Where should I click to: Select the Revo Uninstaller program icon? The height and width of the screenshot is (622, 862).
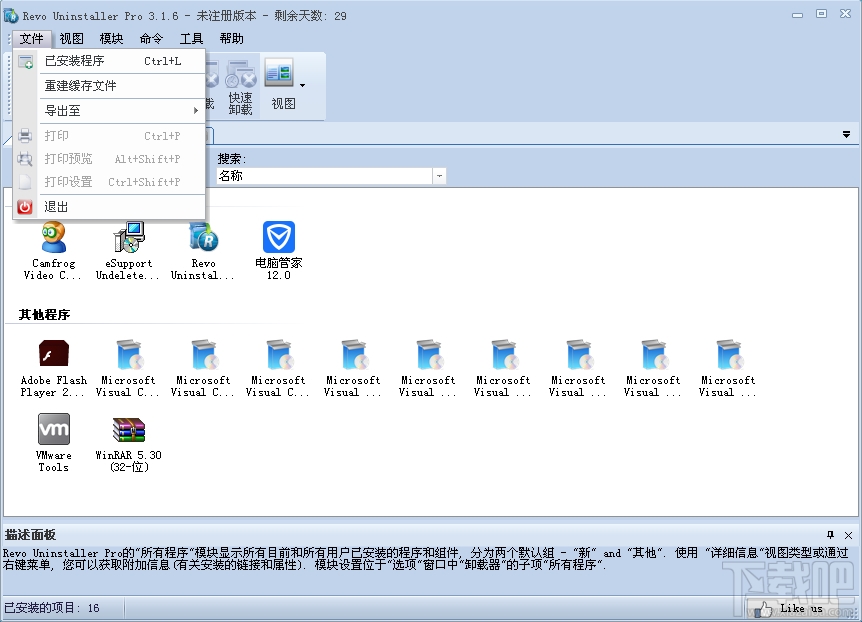pos(203,240)
